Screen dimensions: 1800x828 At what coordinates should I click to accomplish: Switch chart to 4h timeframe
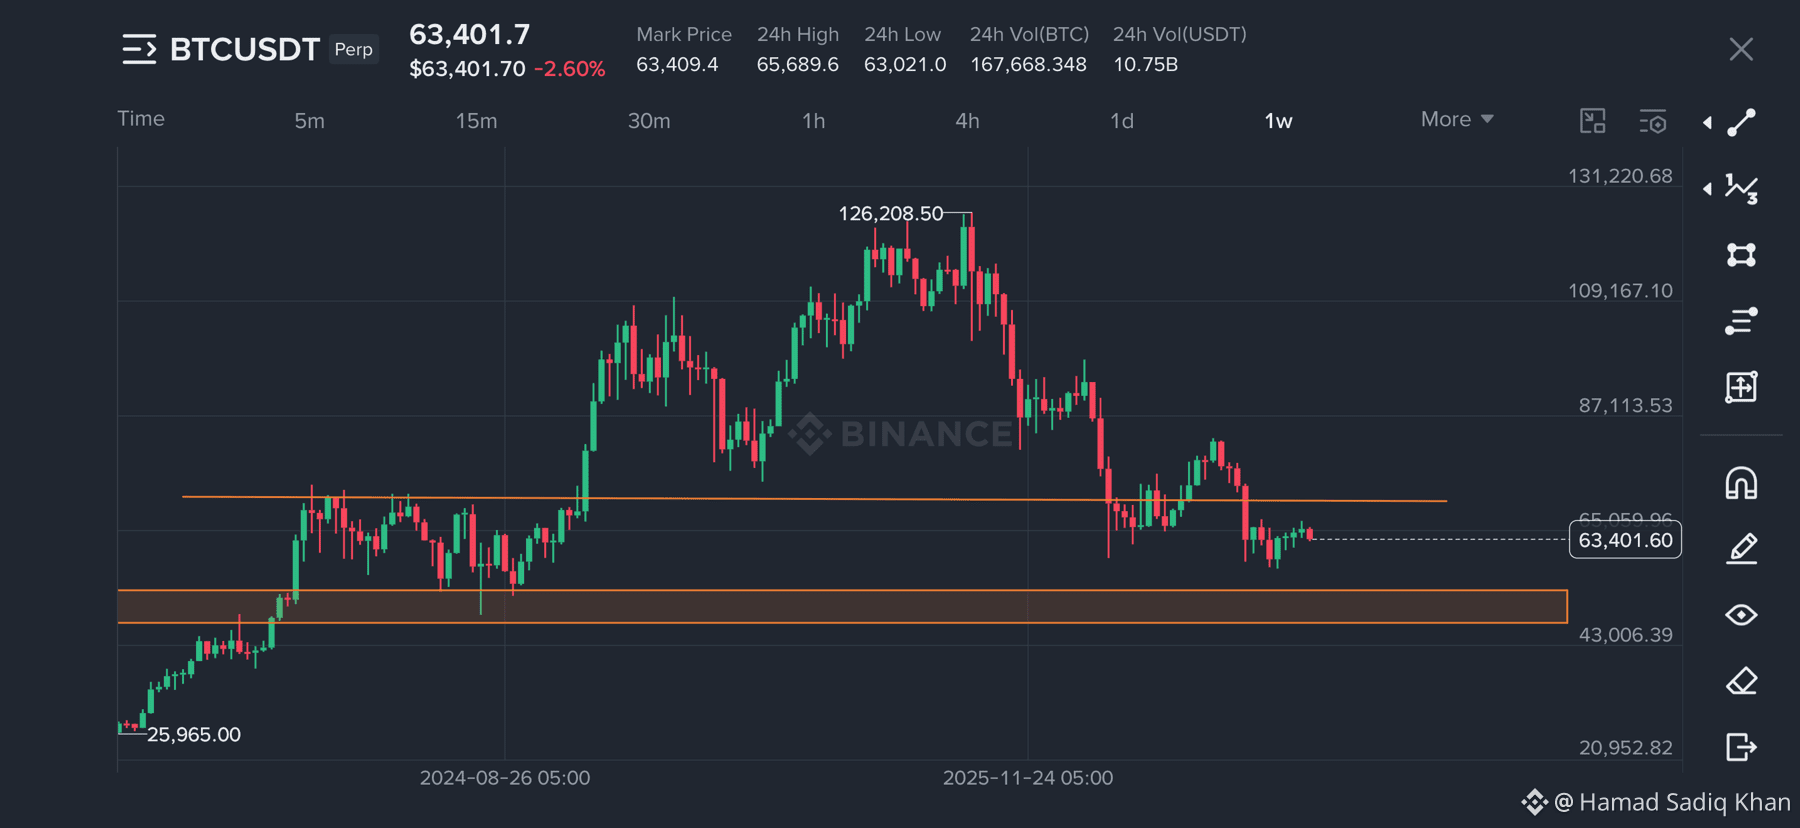click(967, 121)
